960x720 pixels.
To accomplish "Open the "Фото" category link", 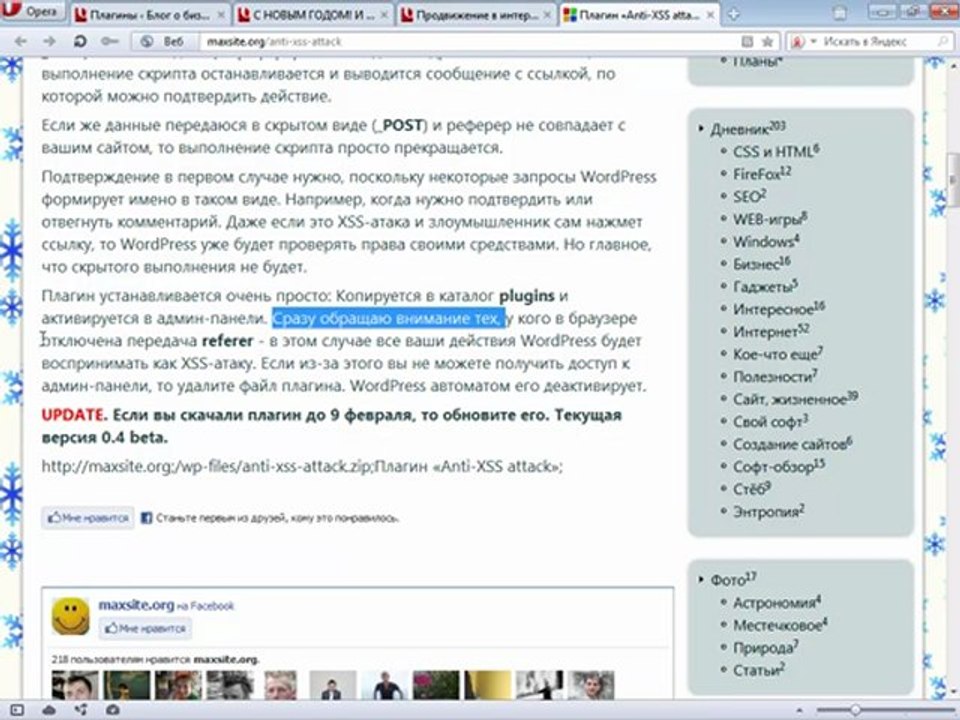I will pos(733,579).
